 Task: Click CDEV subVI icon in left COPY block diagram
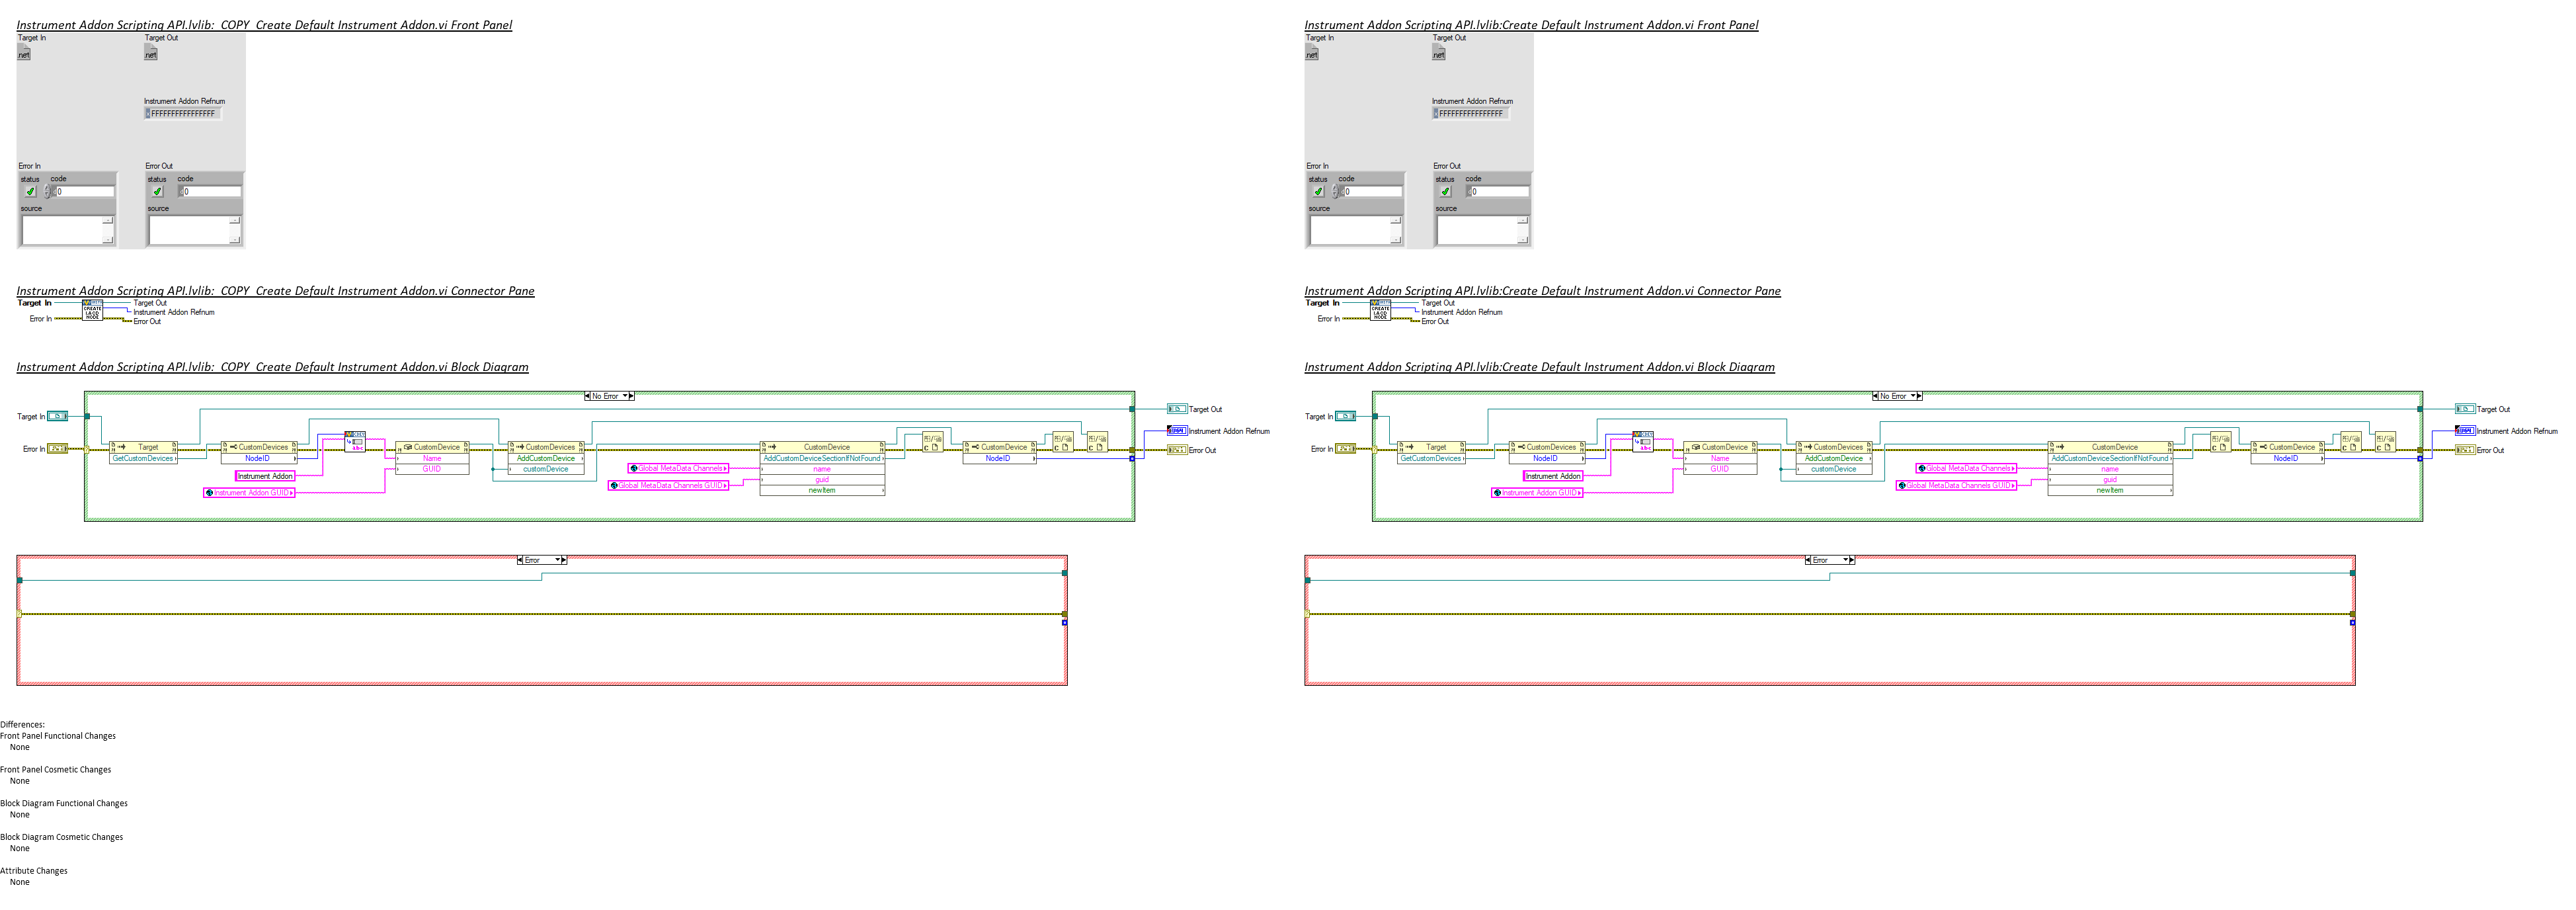coord(355,442)
